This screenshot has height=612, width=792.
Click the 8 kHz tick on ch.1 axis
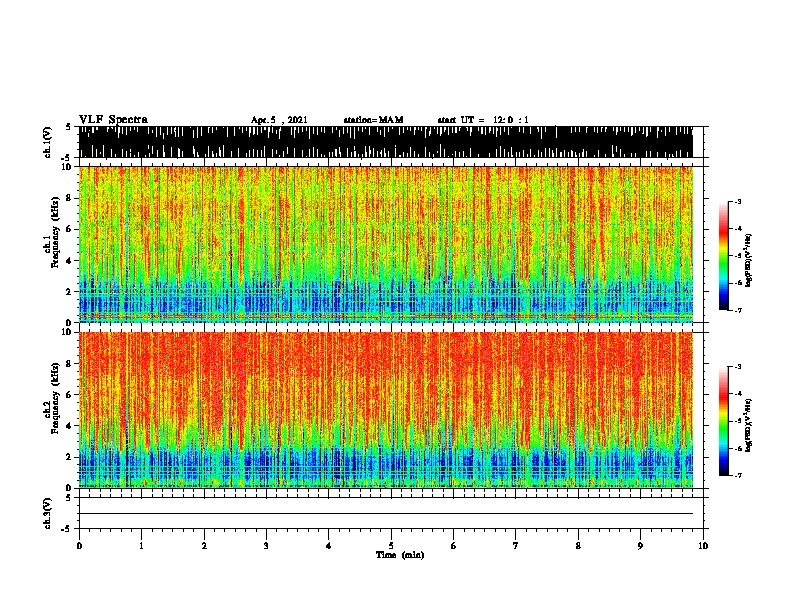point(70,198)
